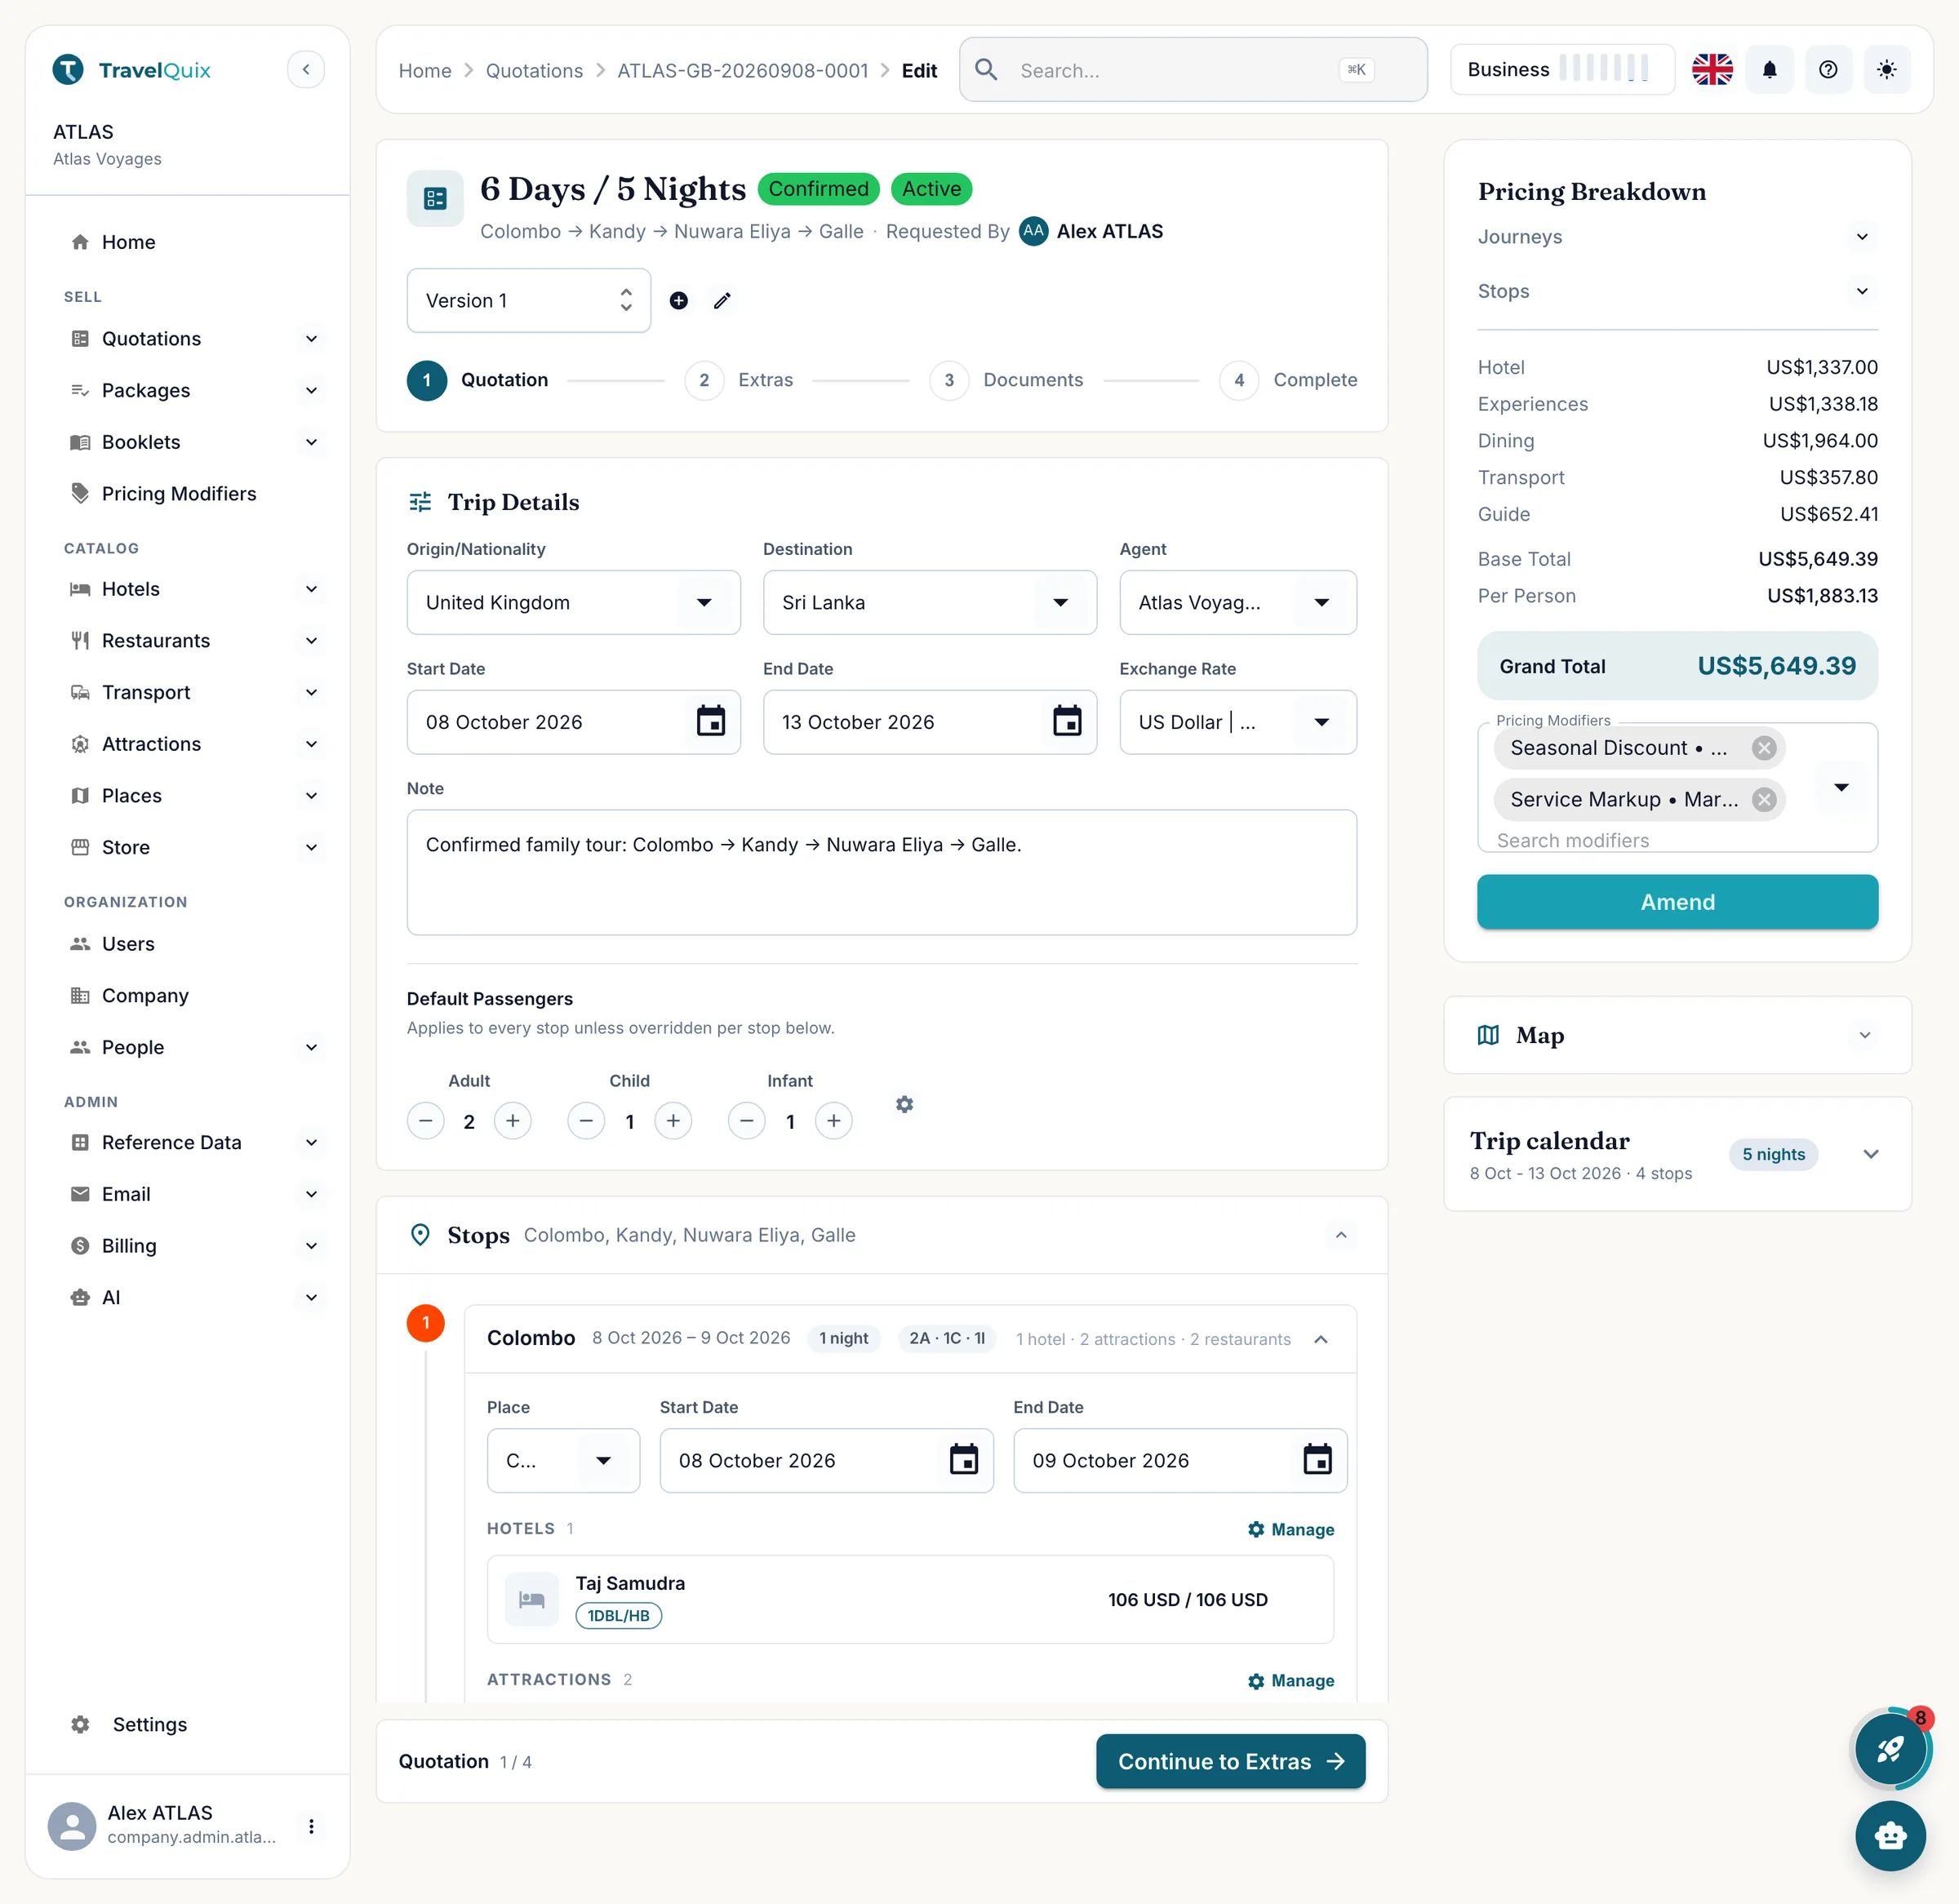Manage Colombo hotels
This screenshot has height=1904, width=1959.
tap(1291, 1529)
